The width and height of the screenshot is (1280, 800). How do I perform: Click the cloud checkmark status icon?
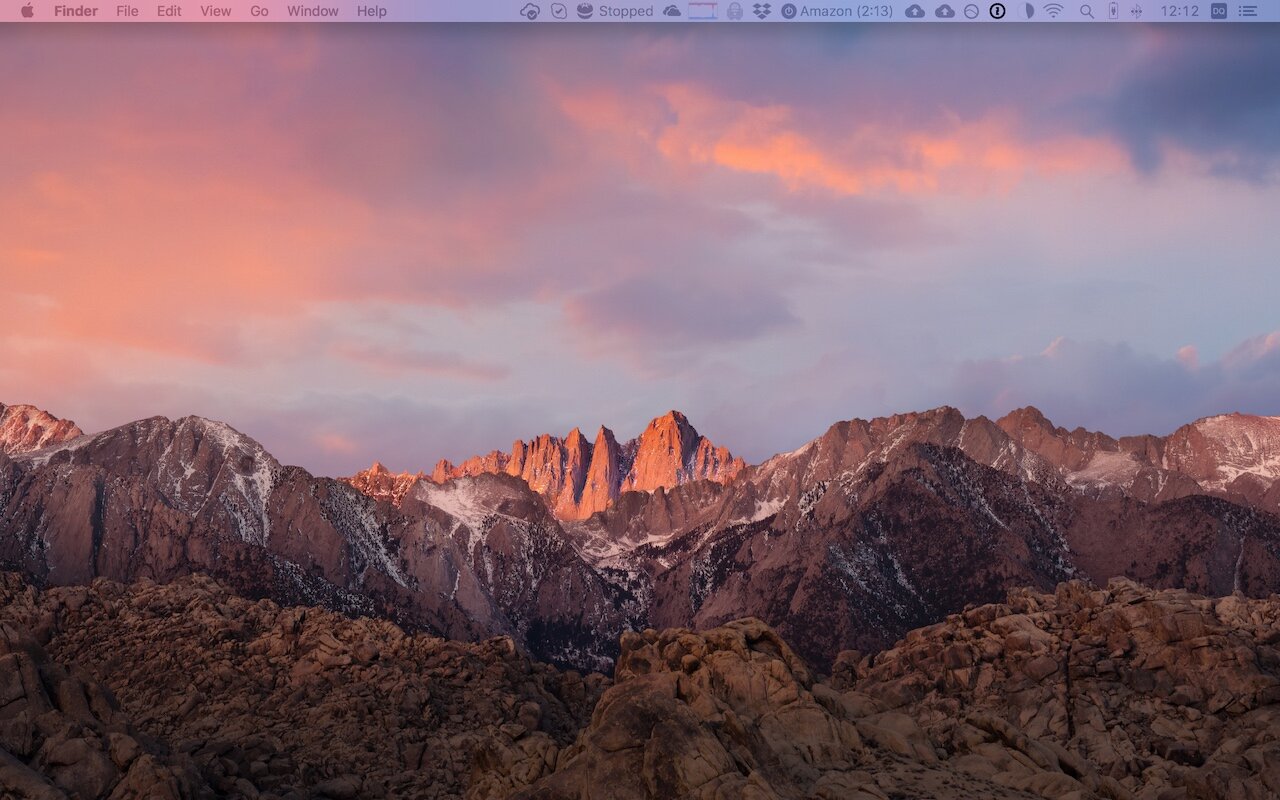click(x=530, y=11)
